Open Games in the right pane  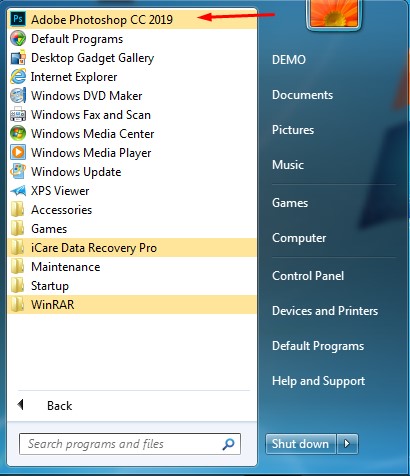pos(290,203)
